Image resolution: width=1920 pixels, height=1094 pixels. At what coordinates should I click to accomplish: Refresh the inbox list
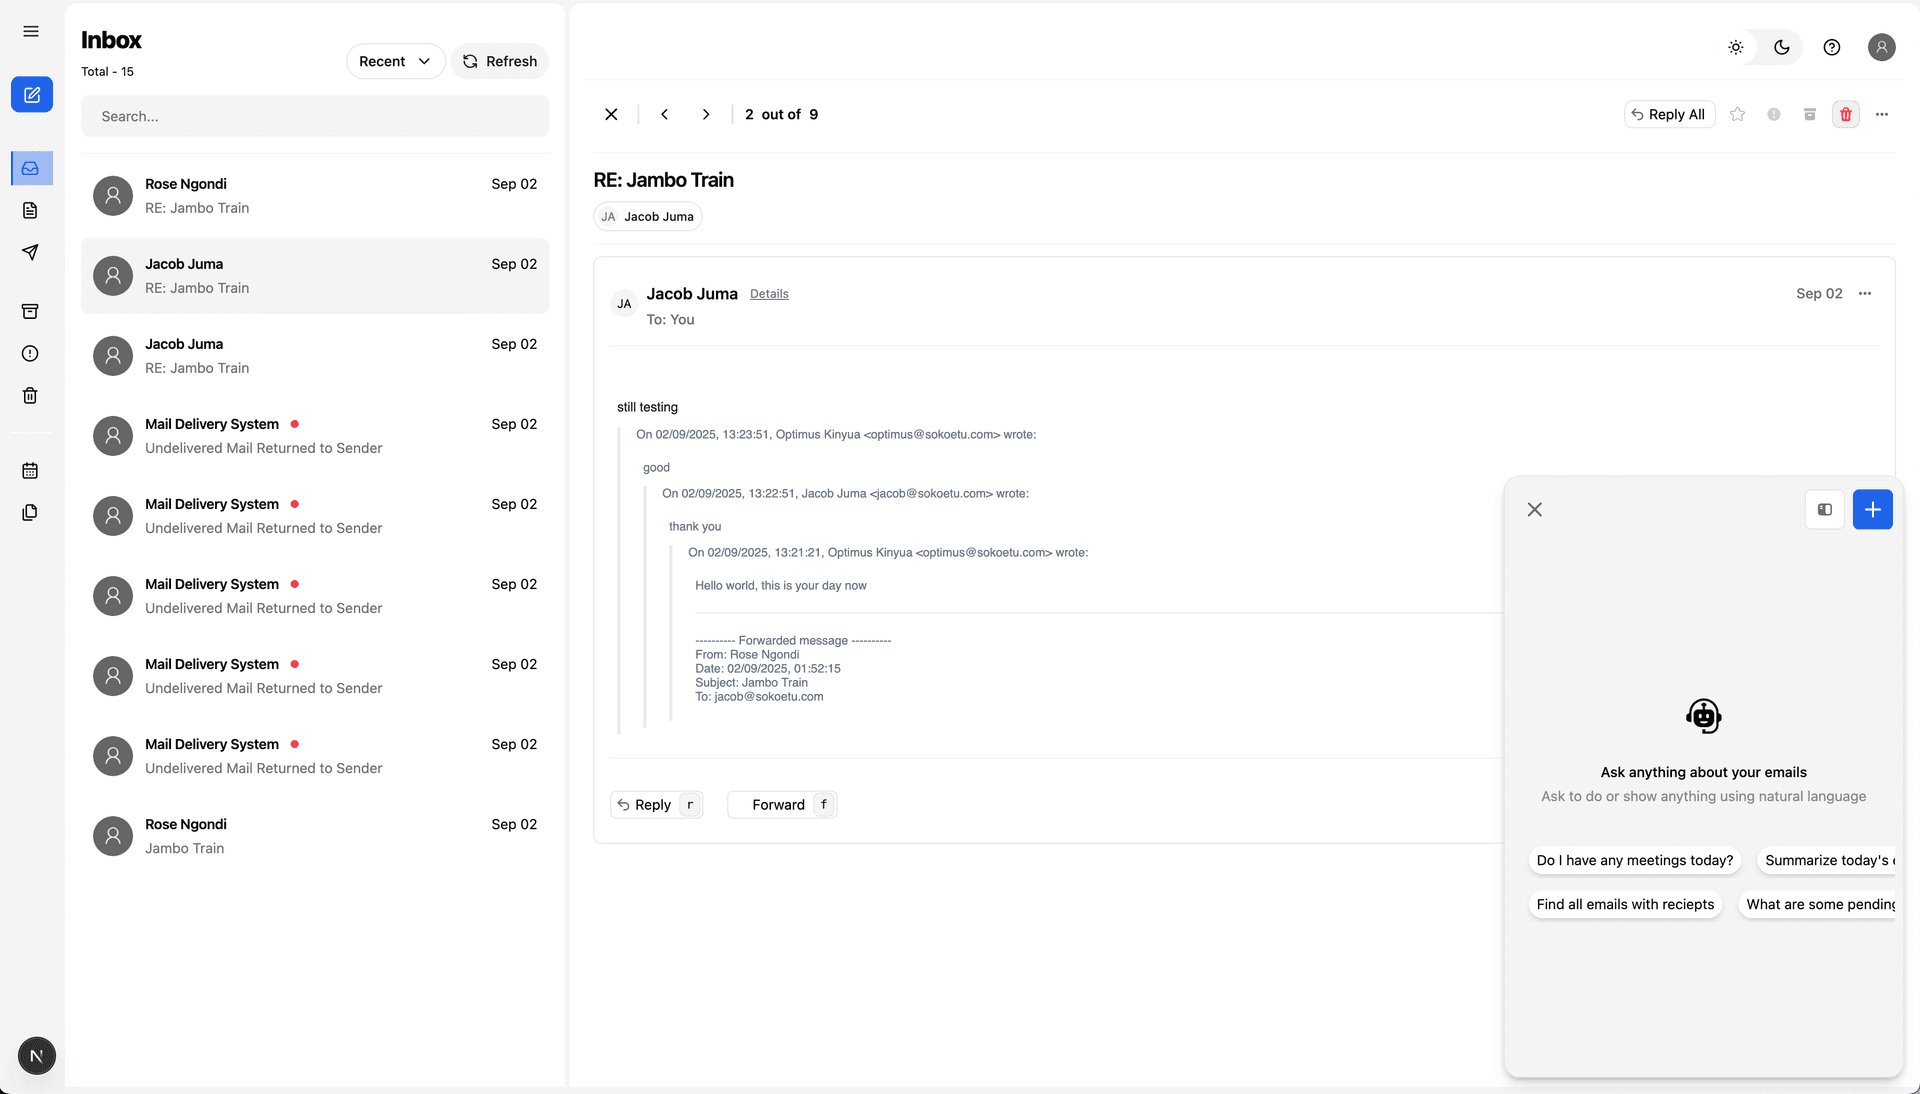point(499,61)
